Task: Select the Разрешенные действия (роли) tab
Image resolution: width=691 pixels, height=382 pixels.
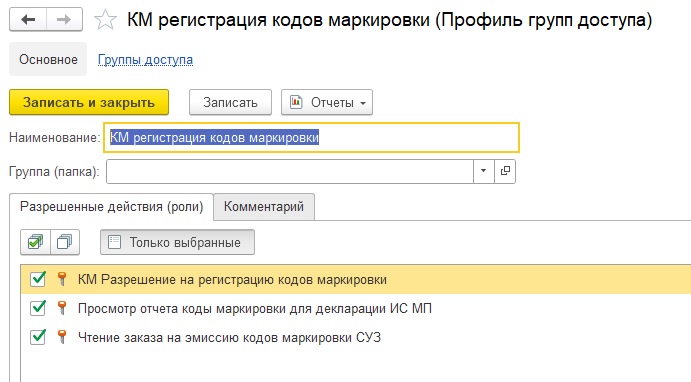Action: click(x=111, y=206)
